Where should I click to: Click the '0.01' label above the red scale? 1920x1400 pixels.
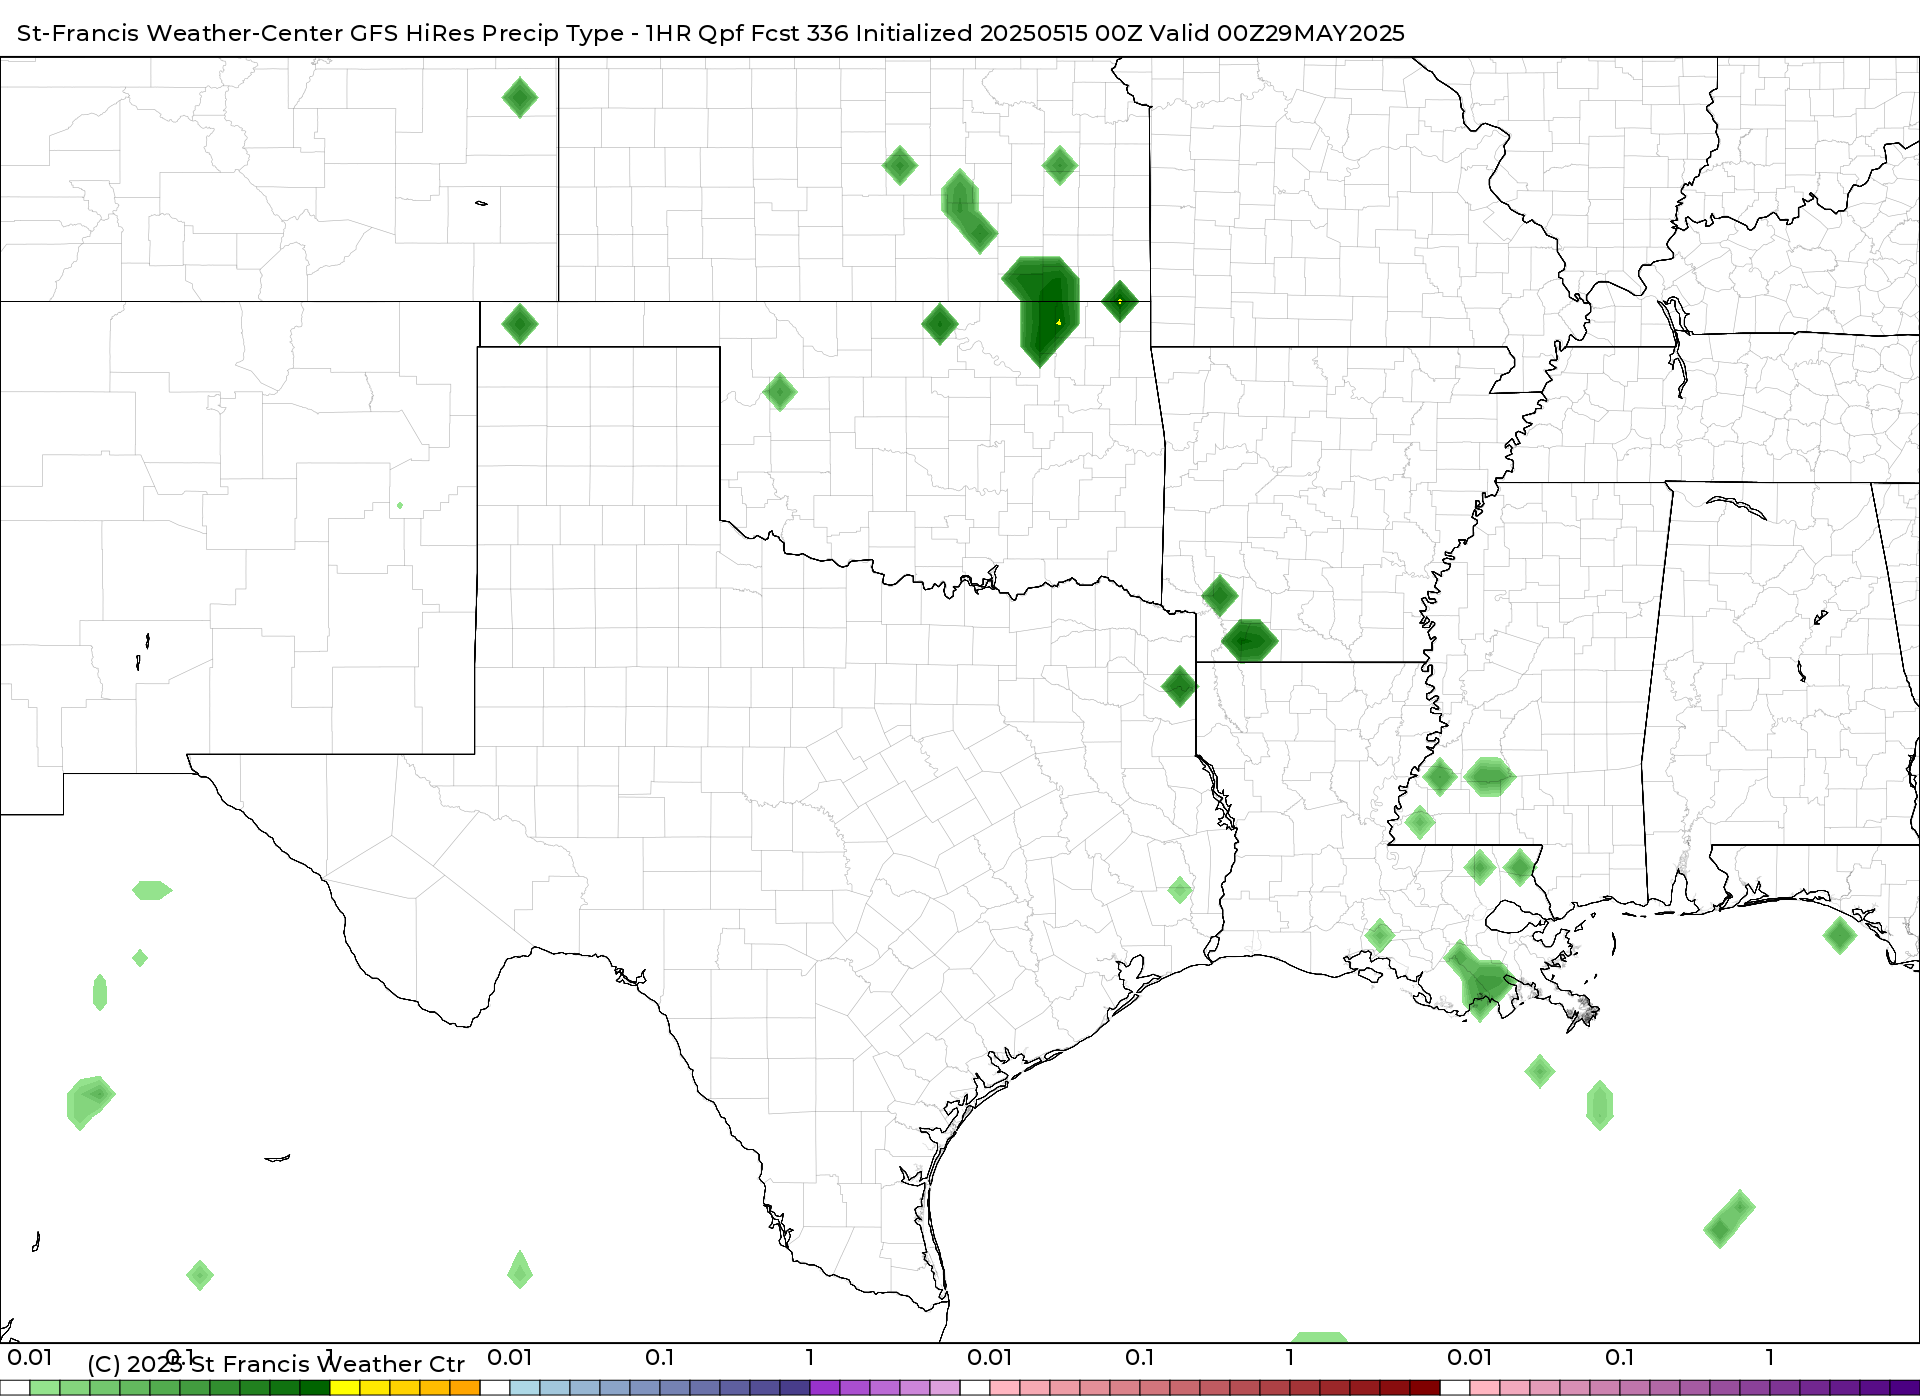pos(990,1358)
